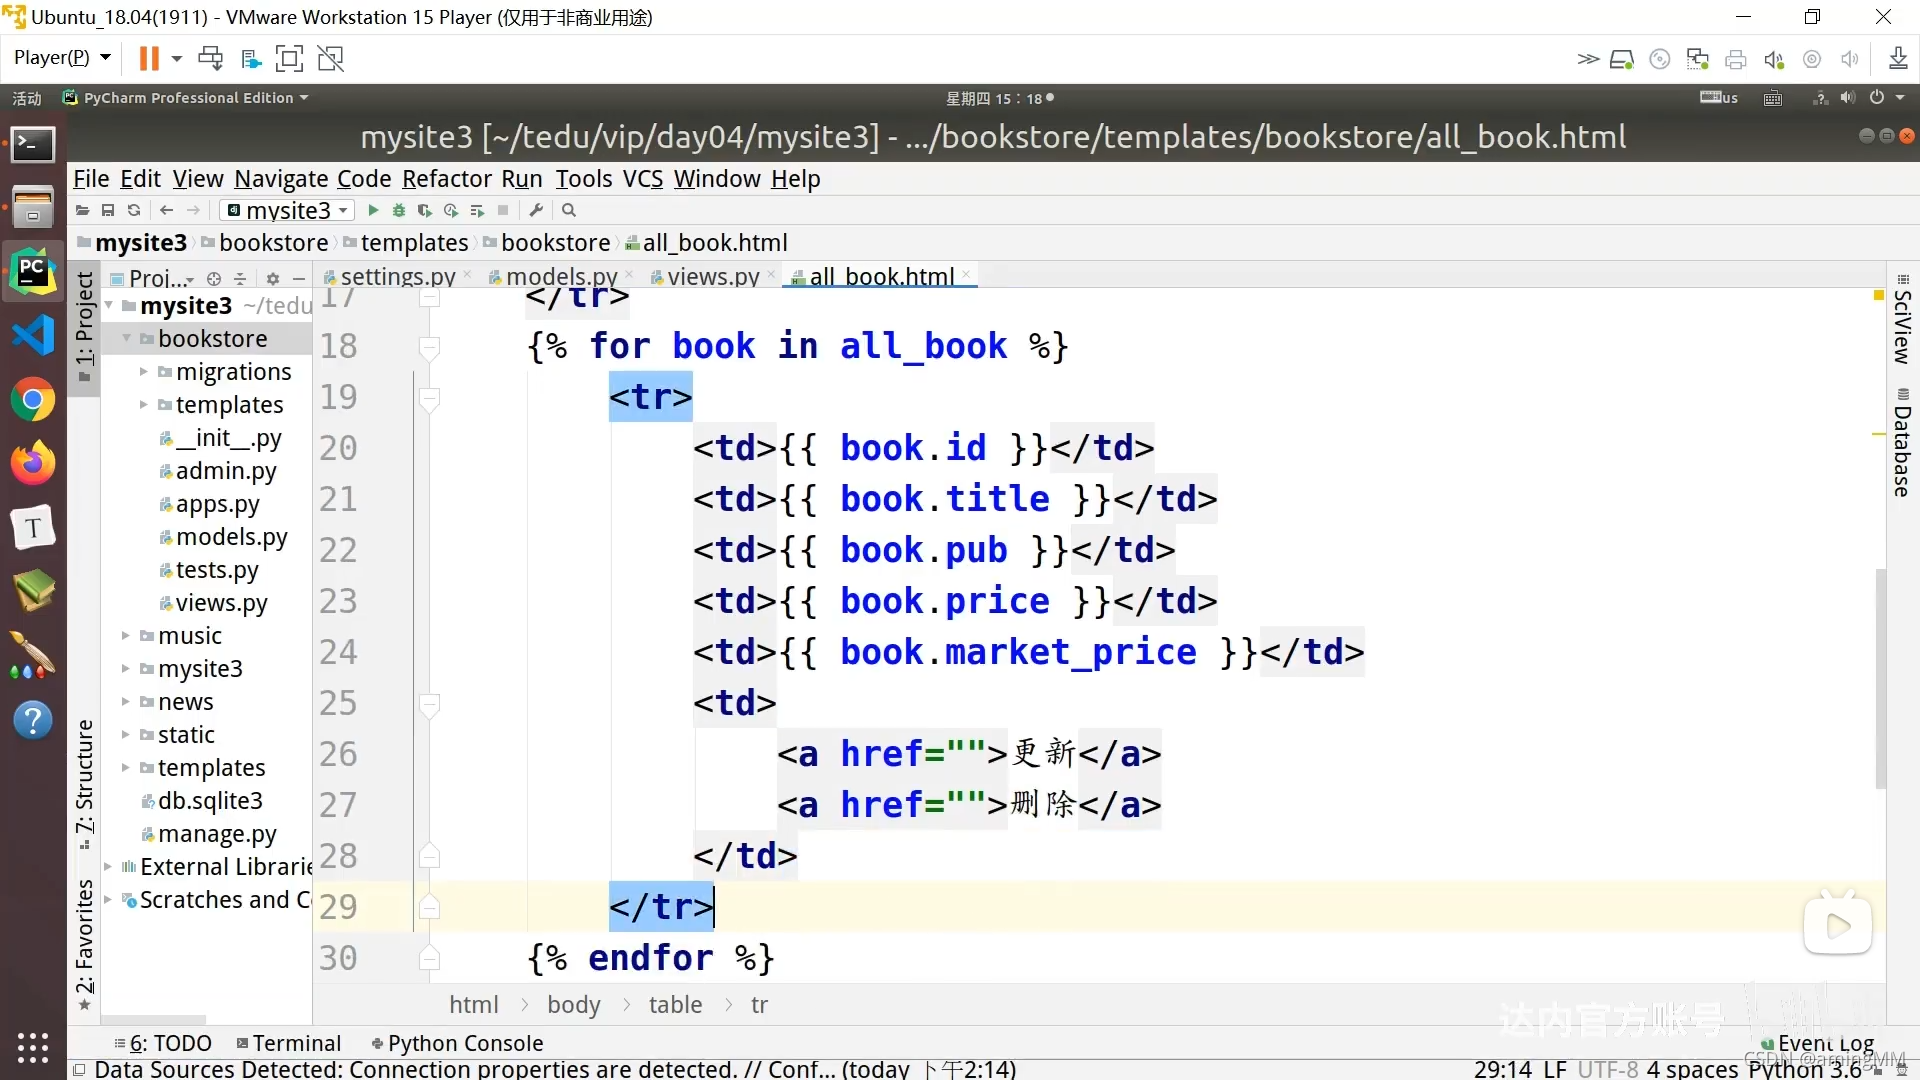Click the Save All icon
Image resolution: width=1920 pixels, height=1080 pixels.
coord(108,210)
